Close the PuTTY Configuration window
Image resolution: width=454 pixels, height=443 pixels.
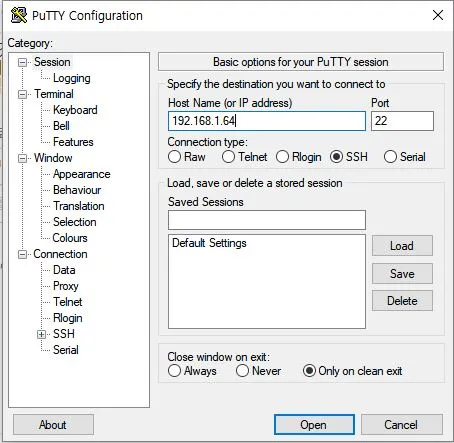[x=438, y=15]
